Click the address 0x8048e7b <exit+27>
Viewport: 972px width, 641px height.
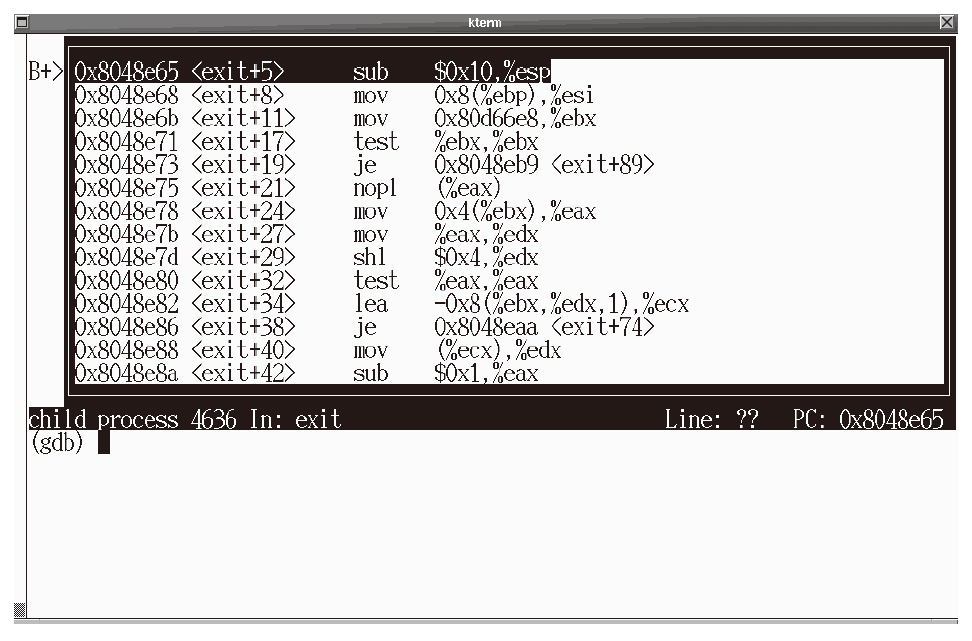(x=185, y=235)
